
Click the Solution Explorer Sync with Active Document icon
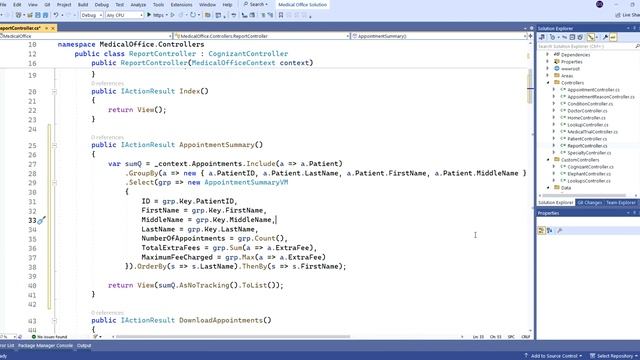[x=565, y=37]
